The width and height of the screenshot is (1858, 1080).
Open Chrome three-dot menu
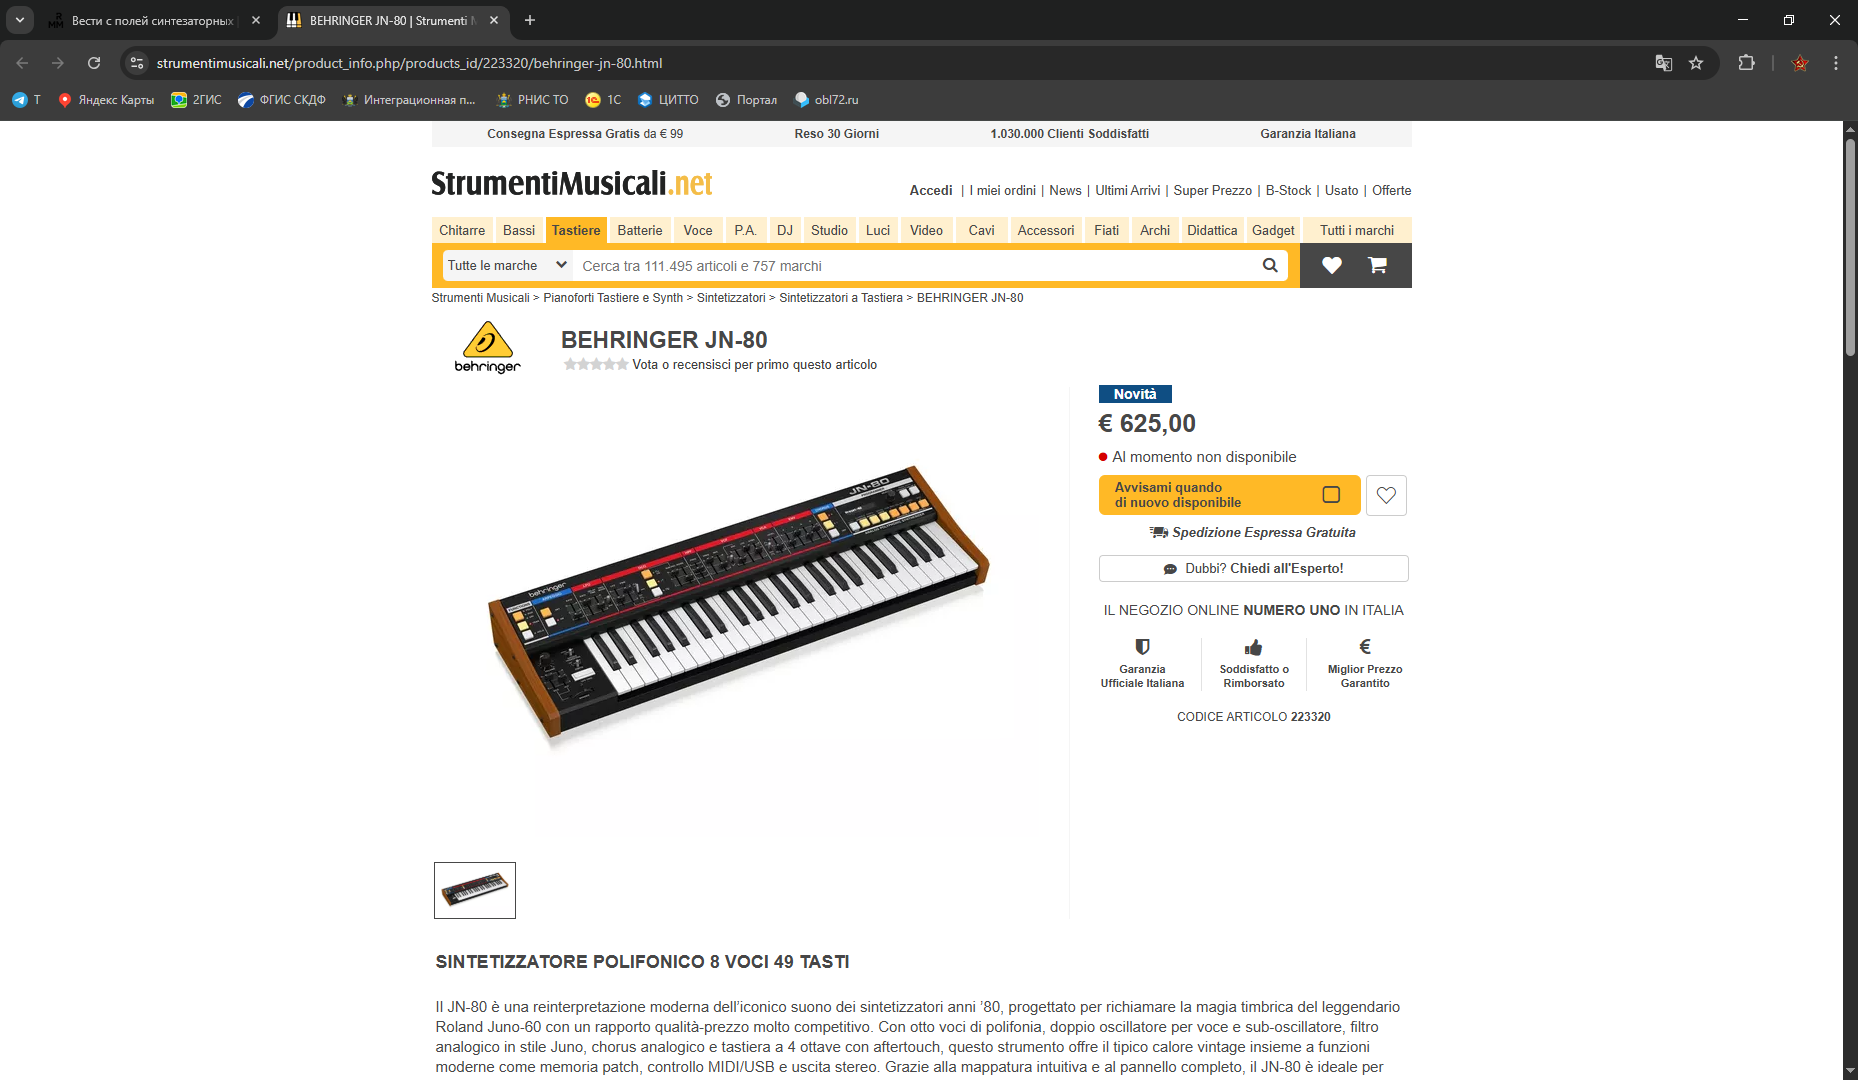(x=1836, y=63)
